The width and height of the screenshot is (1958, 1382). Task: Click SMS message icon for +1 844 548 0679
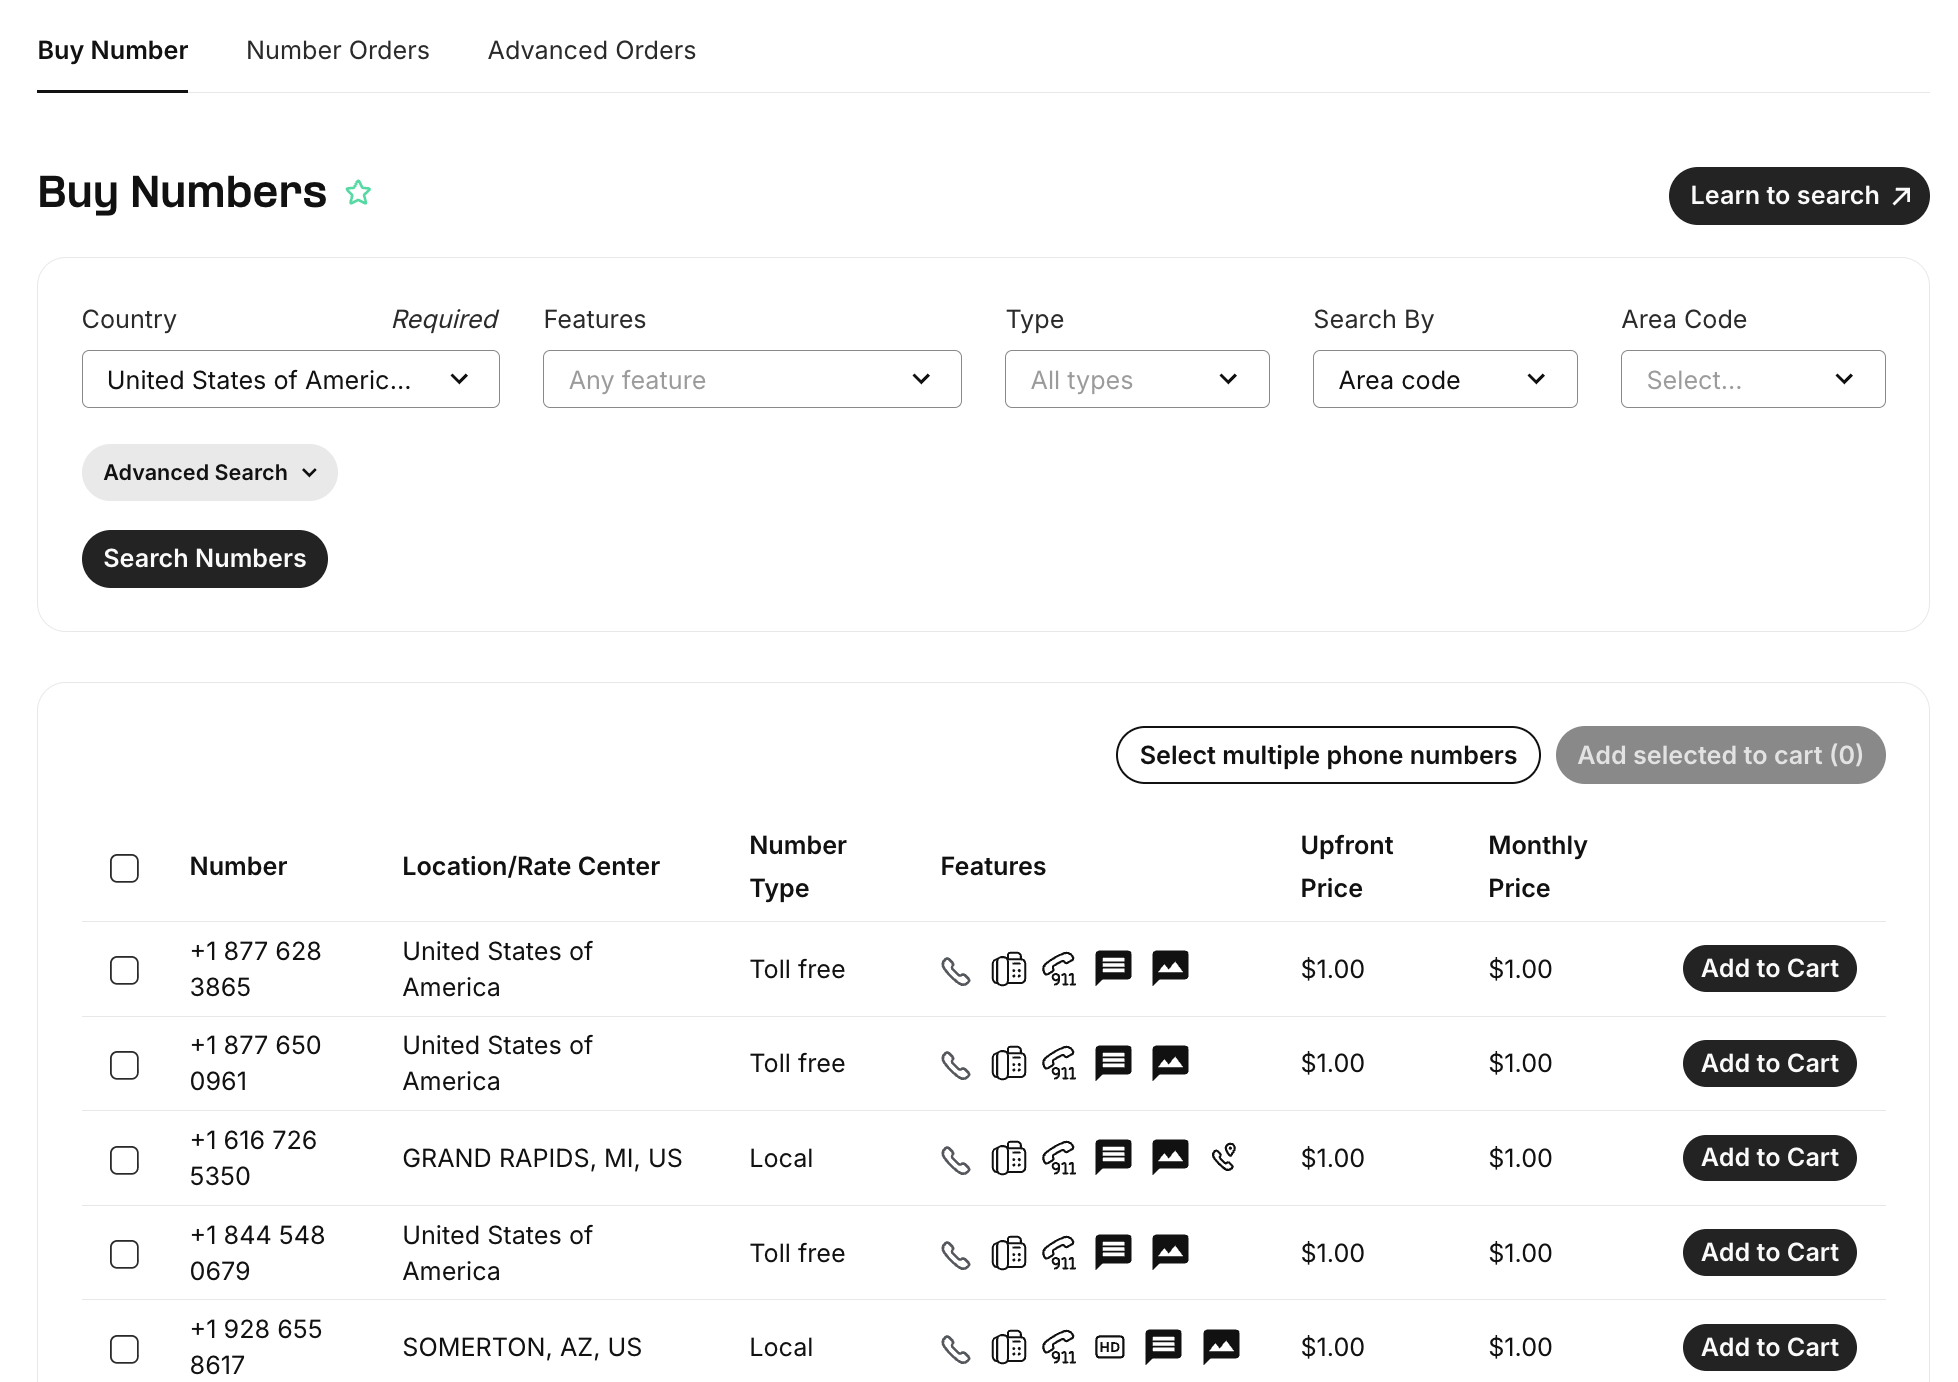(1113, 1252)
